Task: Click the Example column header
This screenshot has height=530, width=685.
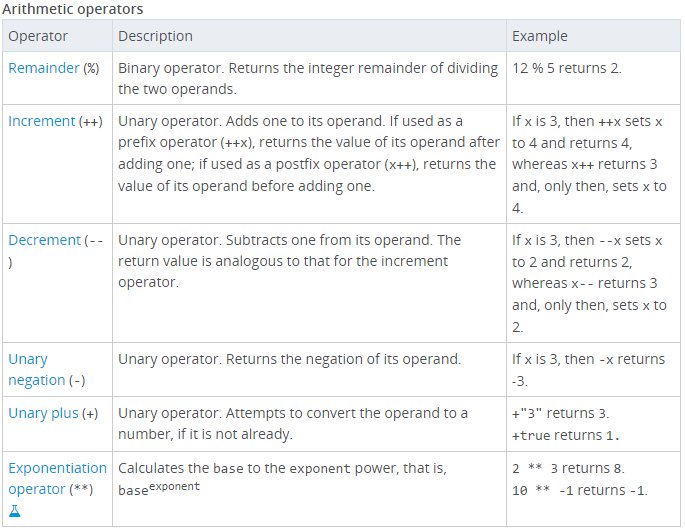Action: tap(540, 36)
